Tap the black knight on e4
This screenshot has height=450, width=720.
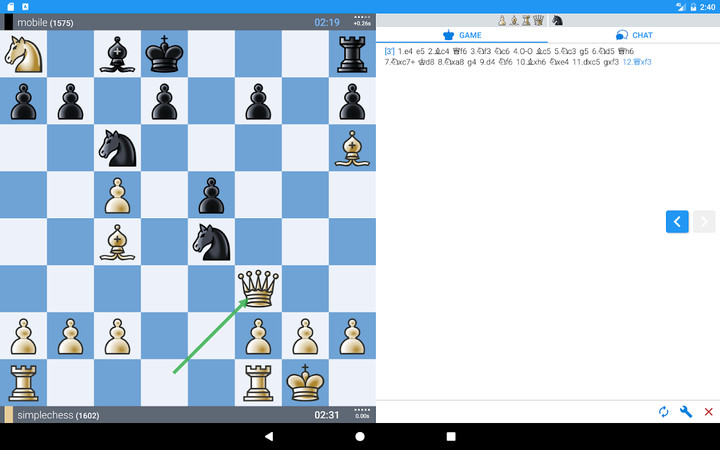(211, 242)
